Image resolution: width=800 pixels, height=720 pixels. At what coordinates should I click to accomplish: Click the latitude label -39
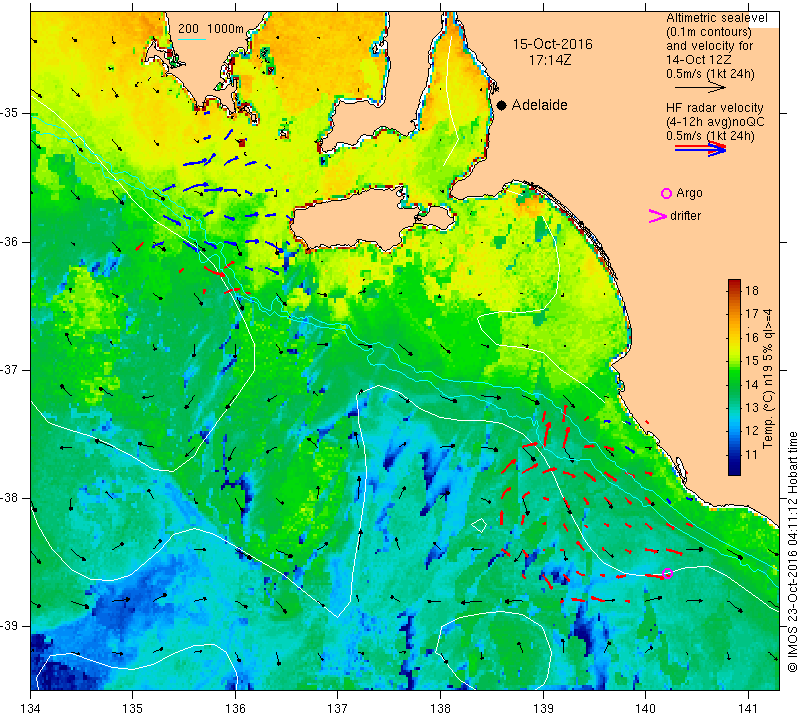10,626
